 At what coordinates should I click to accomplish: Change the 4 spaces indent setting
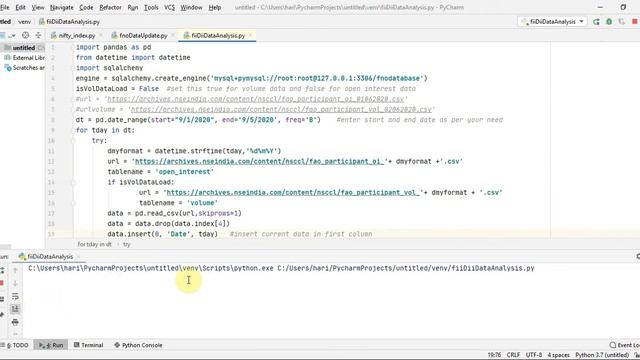pyautogui.click(x=558, y=355)
